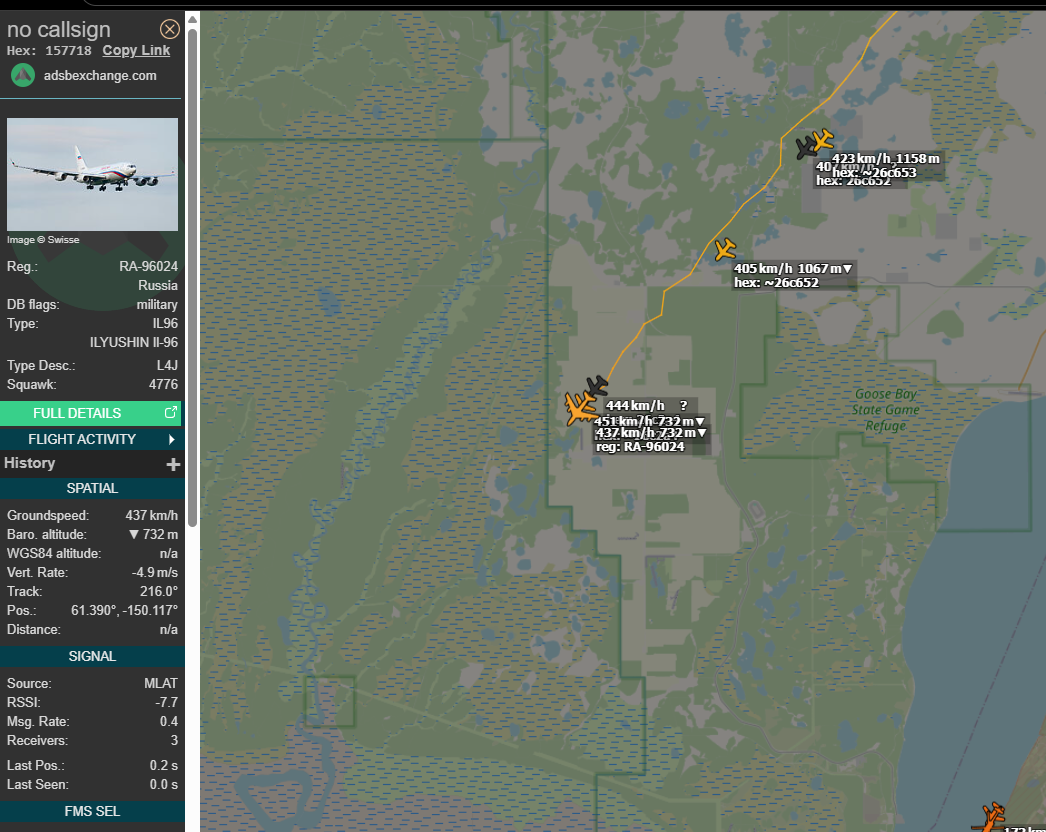
Task: Select the dark plane icon near 444 km/h
Action: (596, 386)
